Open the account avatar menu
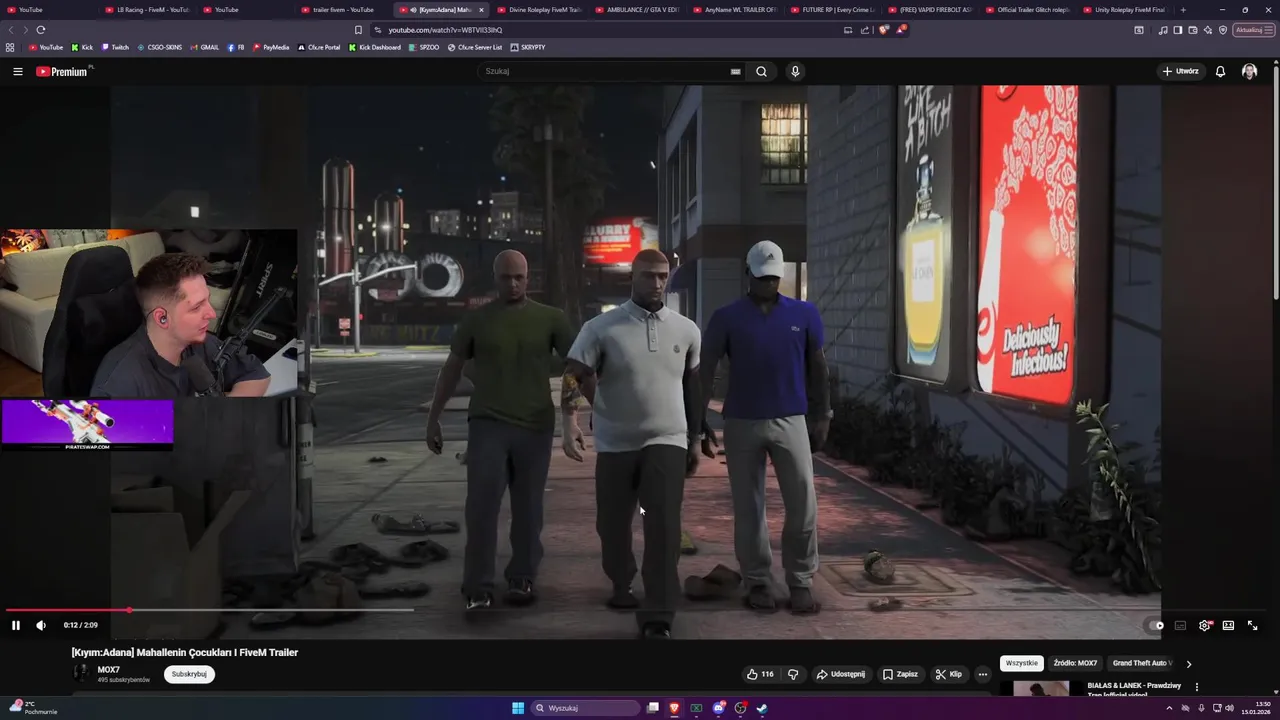 tap(1249, 71)
